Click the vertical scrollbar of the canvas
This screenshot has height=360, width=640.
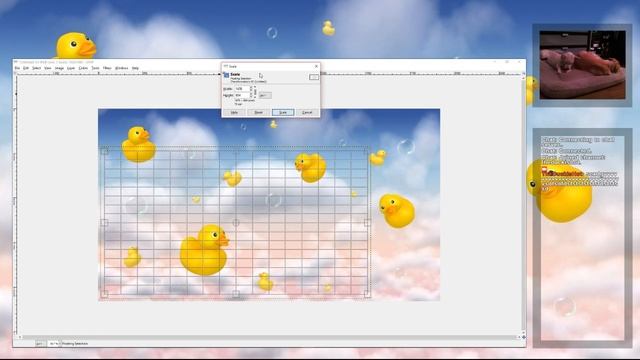click(x=524, y=204)
